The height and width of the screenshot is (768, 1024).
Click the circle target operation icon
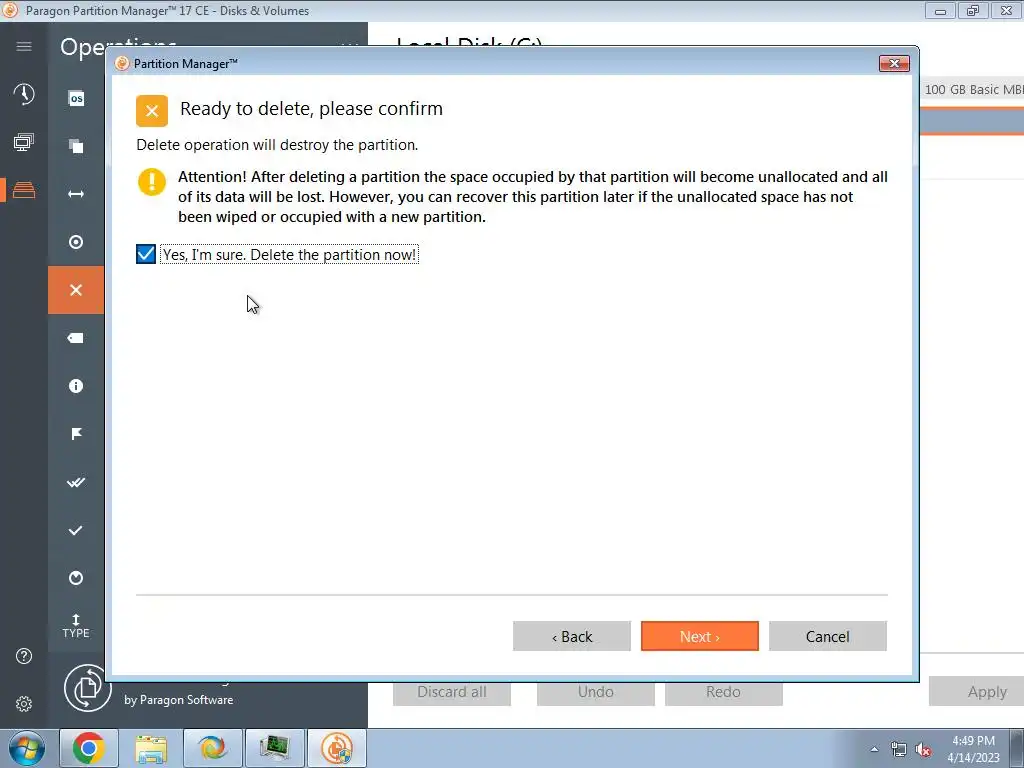pyautogui.click(x=76, y=242)
